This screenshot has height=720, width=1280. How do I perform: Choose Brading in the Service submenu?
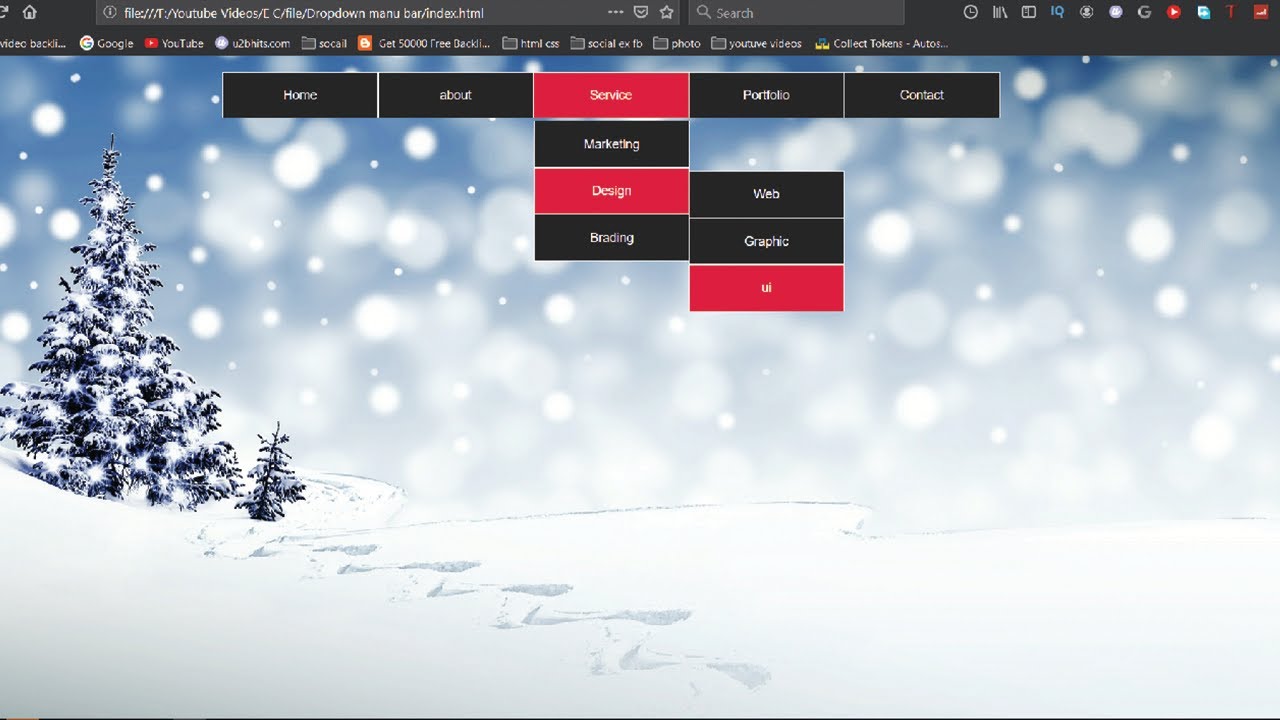point(611,238)
